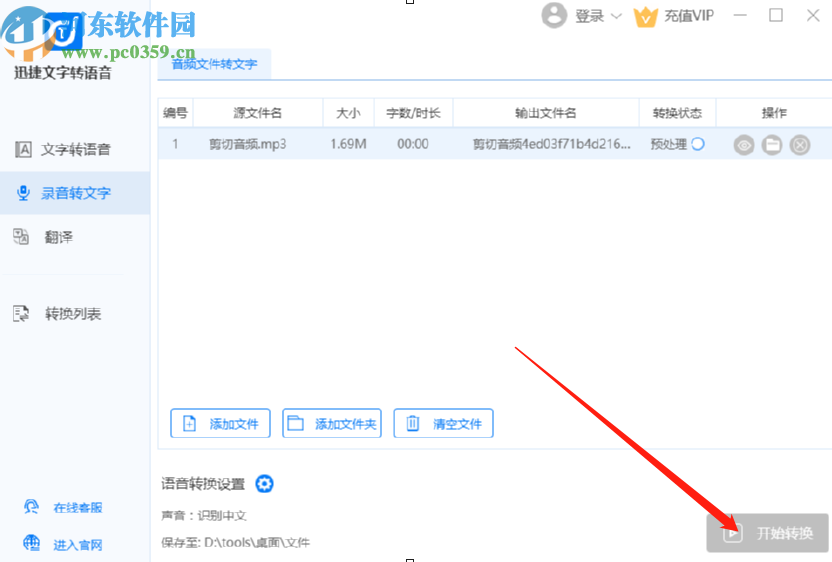The width and height of the screenshot is (832, 562).
Task: Click the translate icon in the sidebar
Action: click(x=21, y=237)
